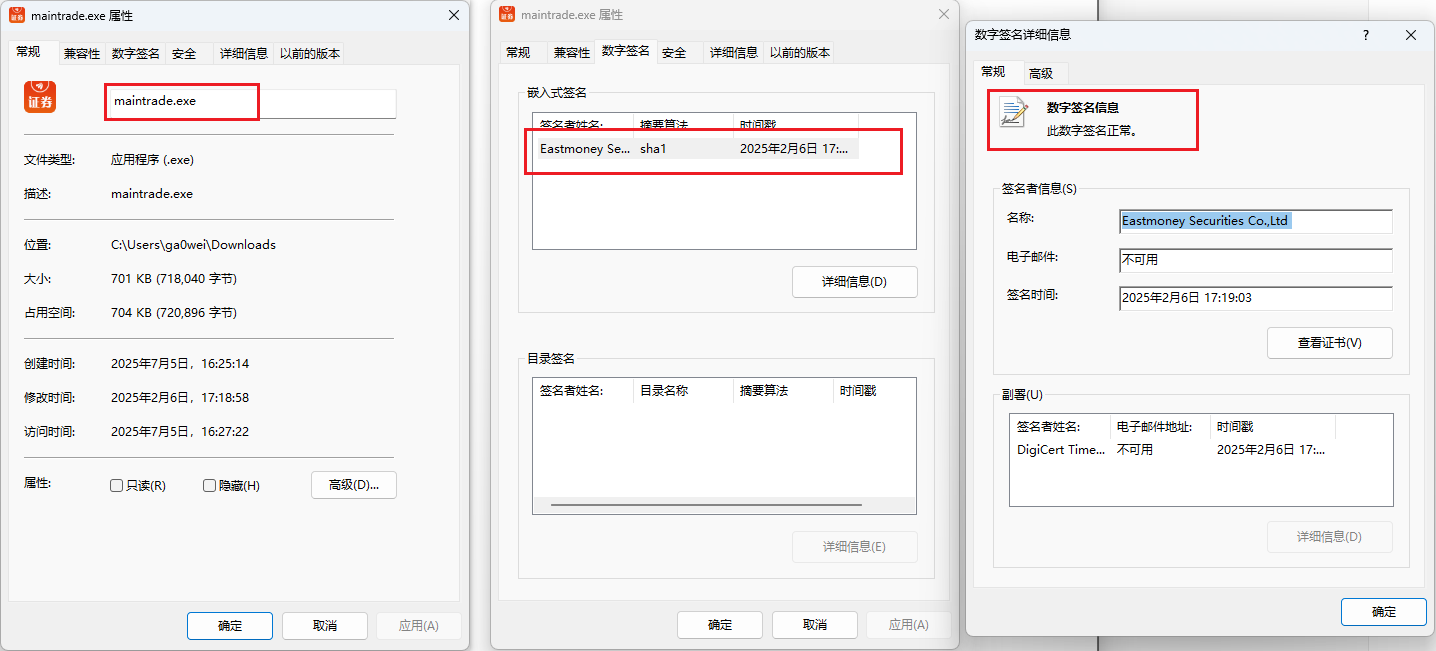Screen dimensions: 1436x651
Task: Click the 此数字签名正常。 status text
Action: [1092, 131]
